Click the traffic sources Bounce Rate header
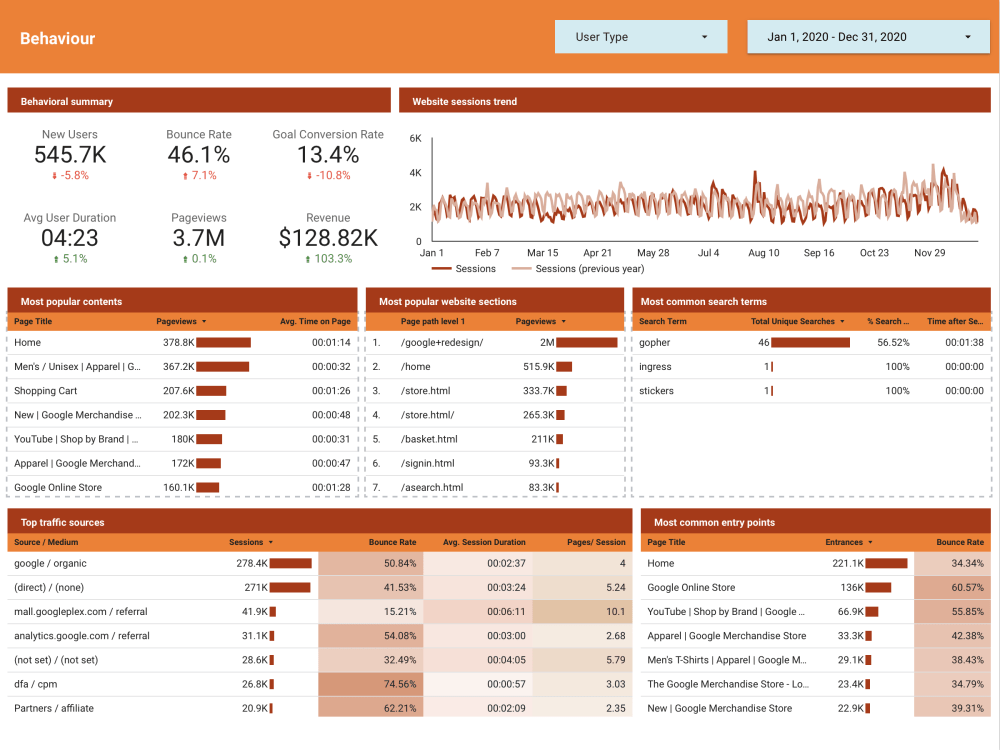 392,542
